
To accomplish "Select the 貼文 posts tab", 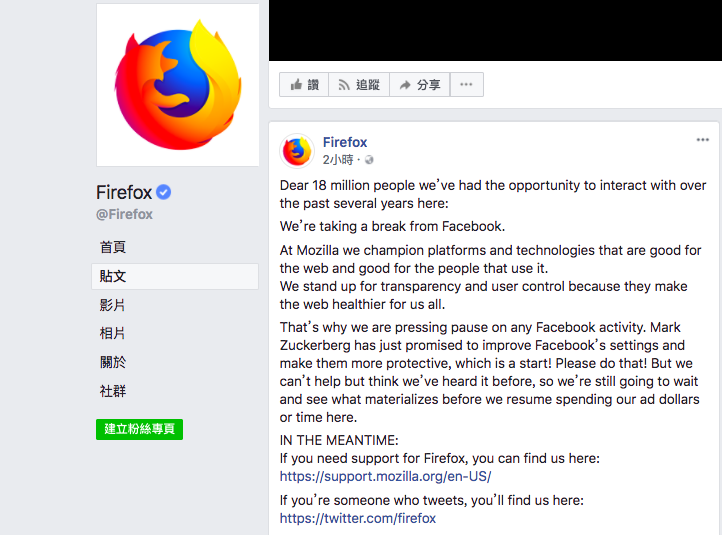I will (175, 276).
